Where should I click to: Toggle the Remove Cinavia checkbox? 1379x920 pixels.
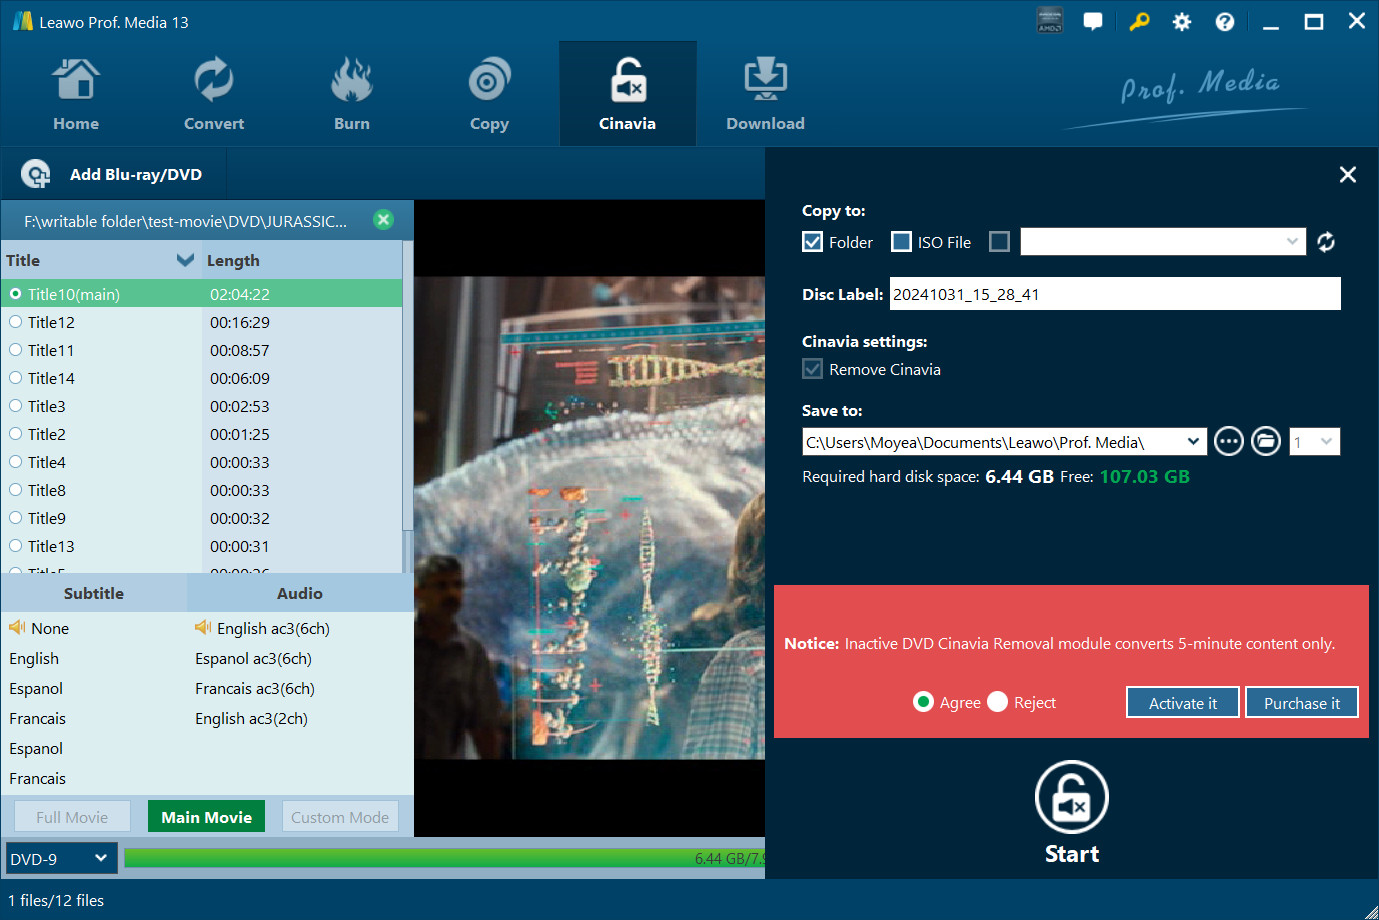pyautogui.click(x=813, y=369)
